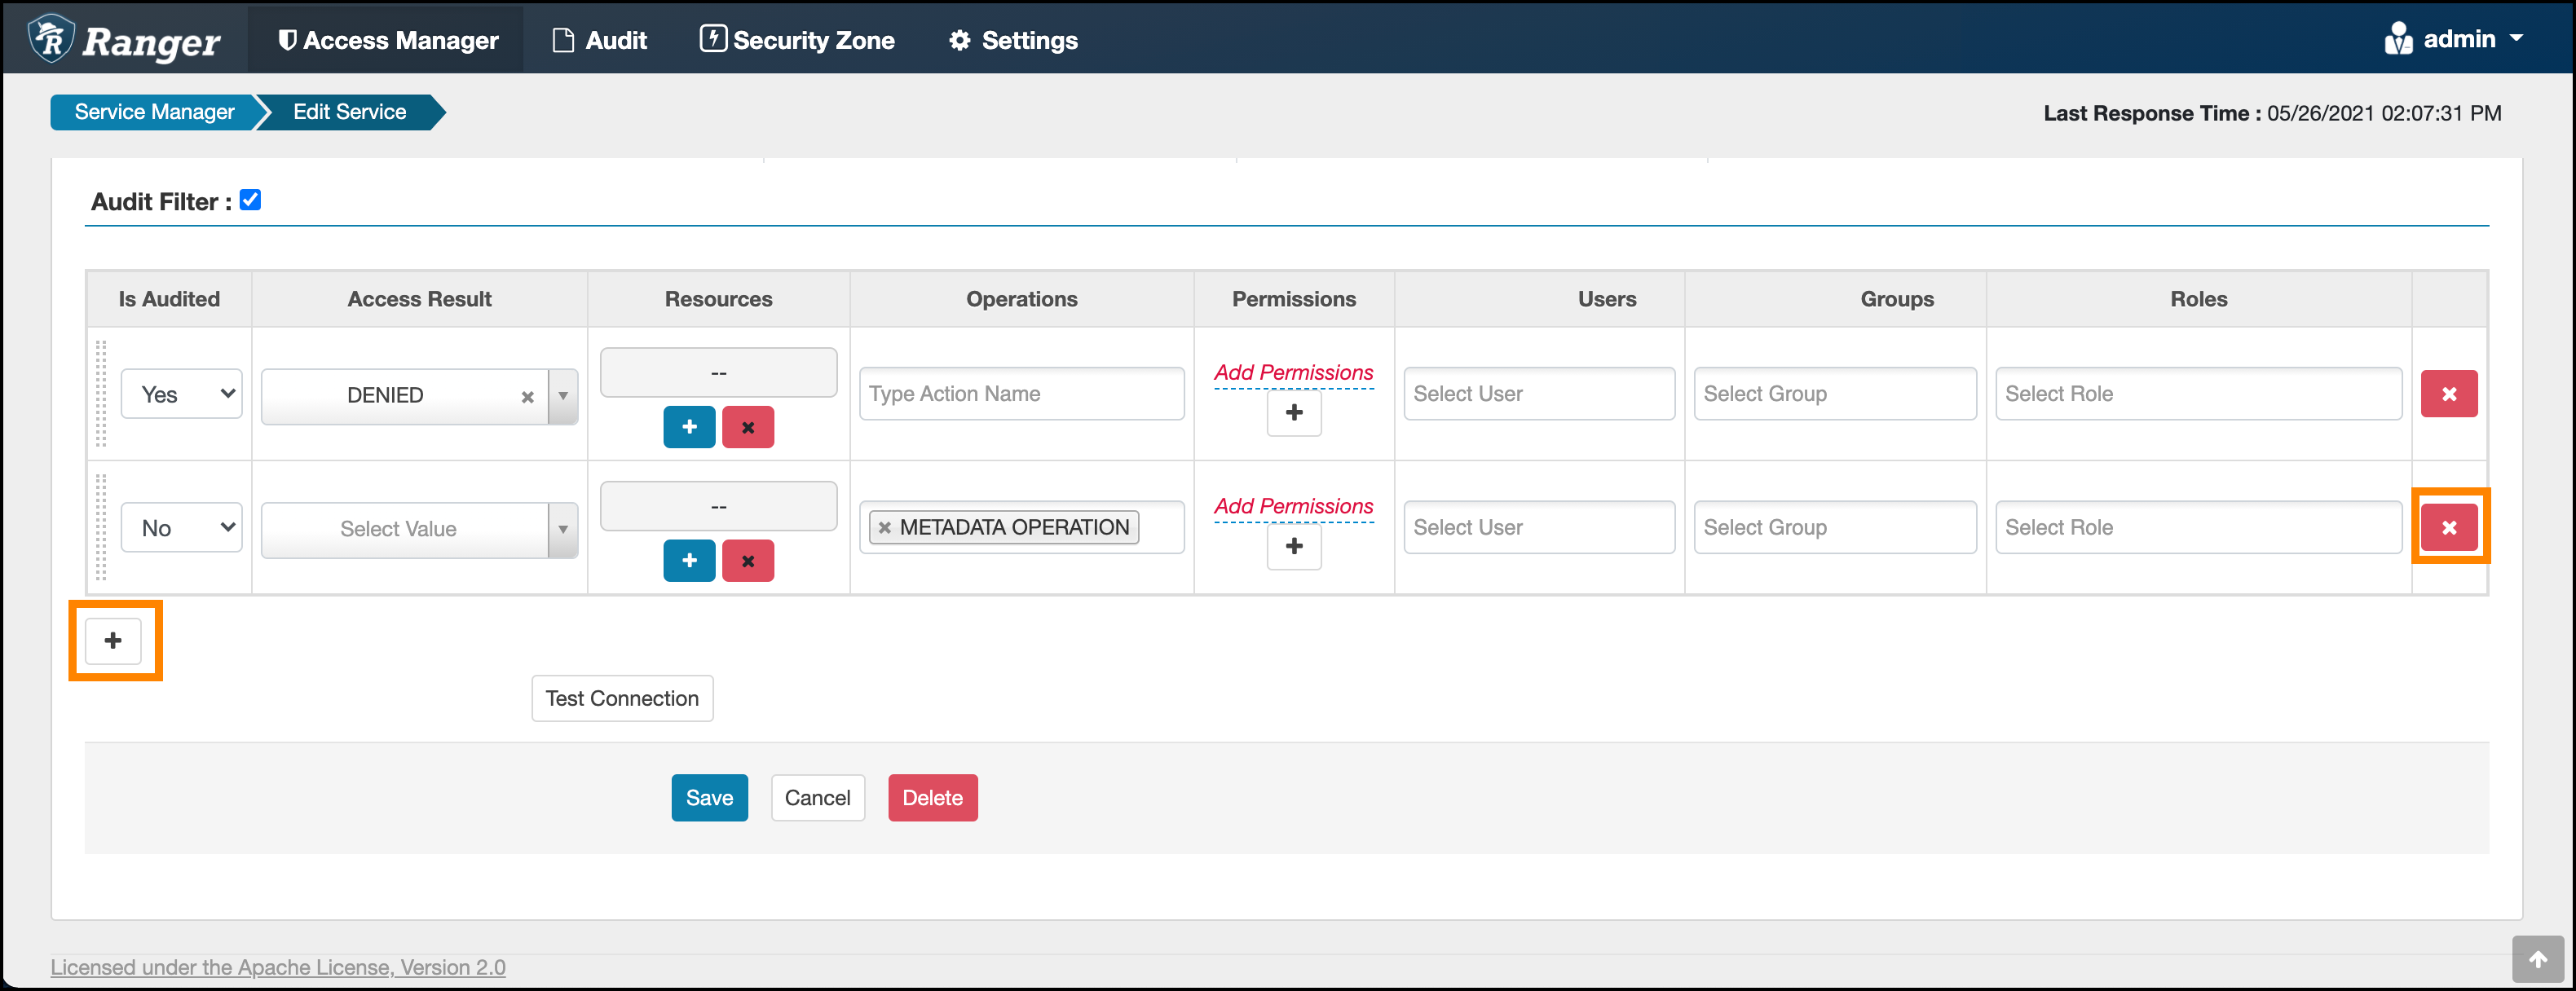
Task: Delete the DENIED audit filter row
Action: click(x=2448, y=394)
